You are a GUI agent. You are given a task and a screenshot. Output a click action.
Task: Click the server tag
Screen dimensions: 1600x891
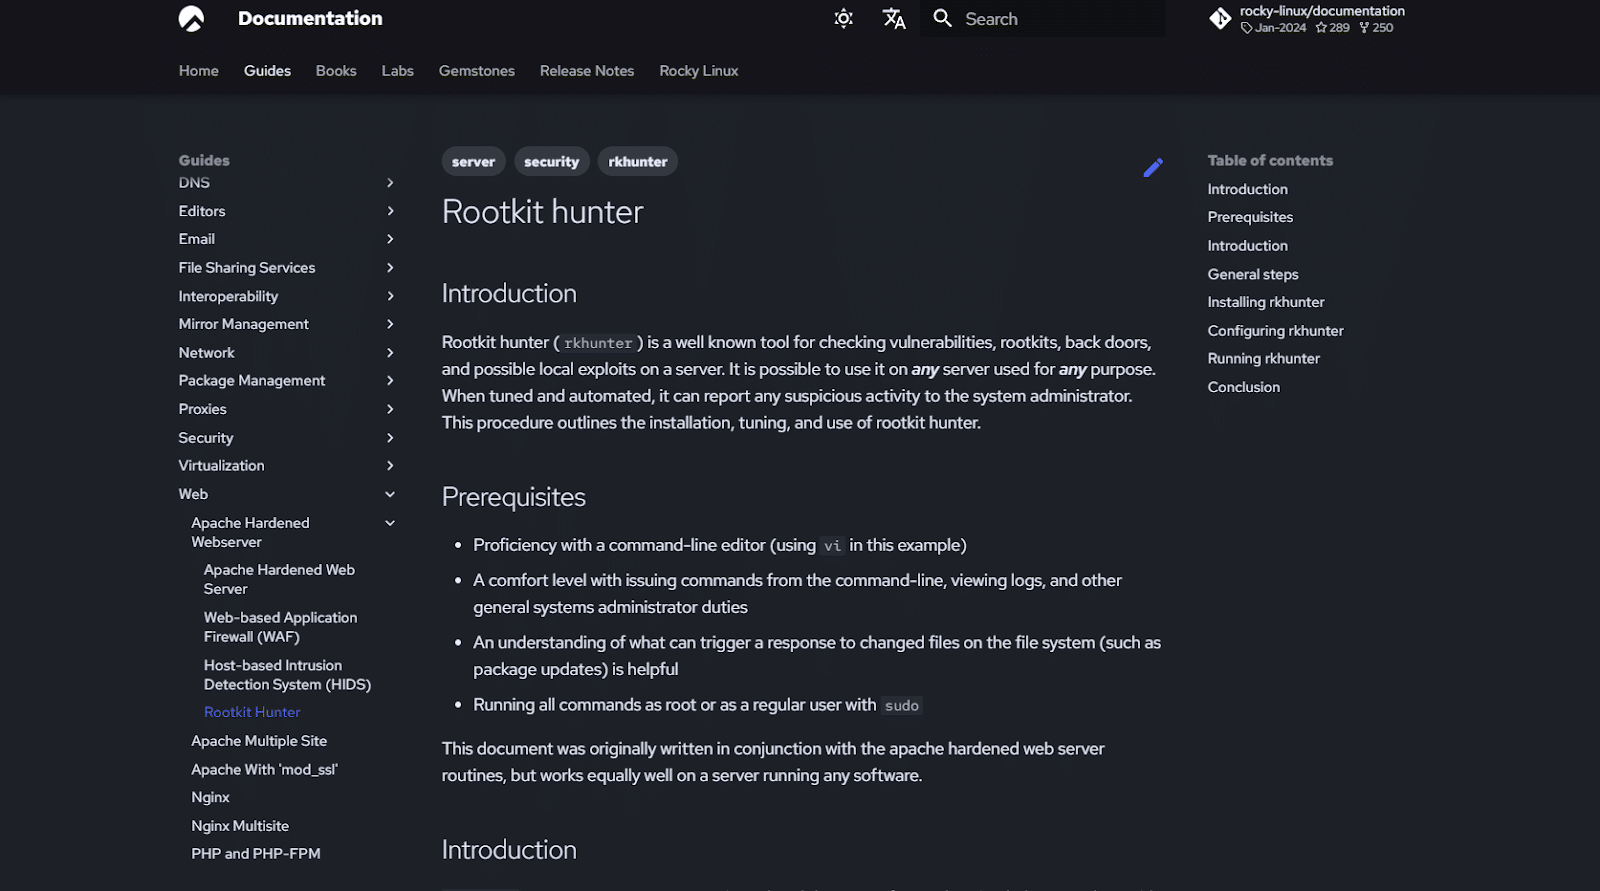pyautogui.click(x=473, y=162)
